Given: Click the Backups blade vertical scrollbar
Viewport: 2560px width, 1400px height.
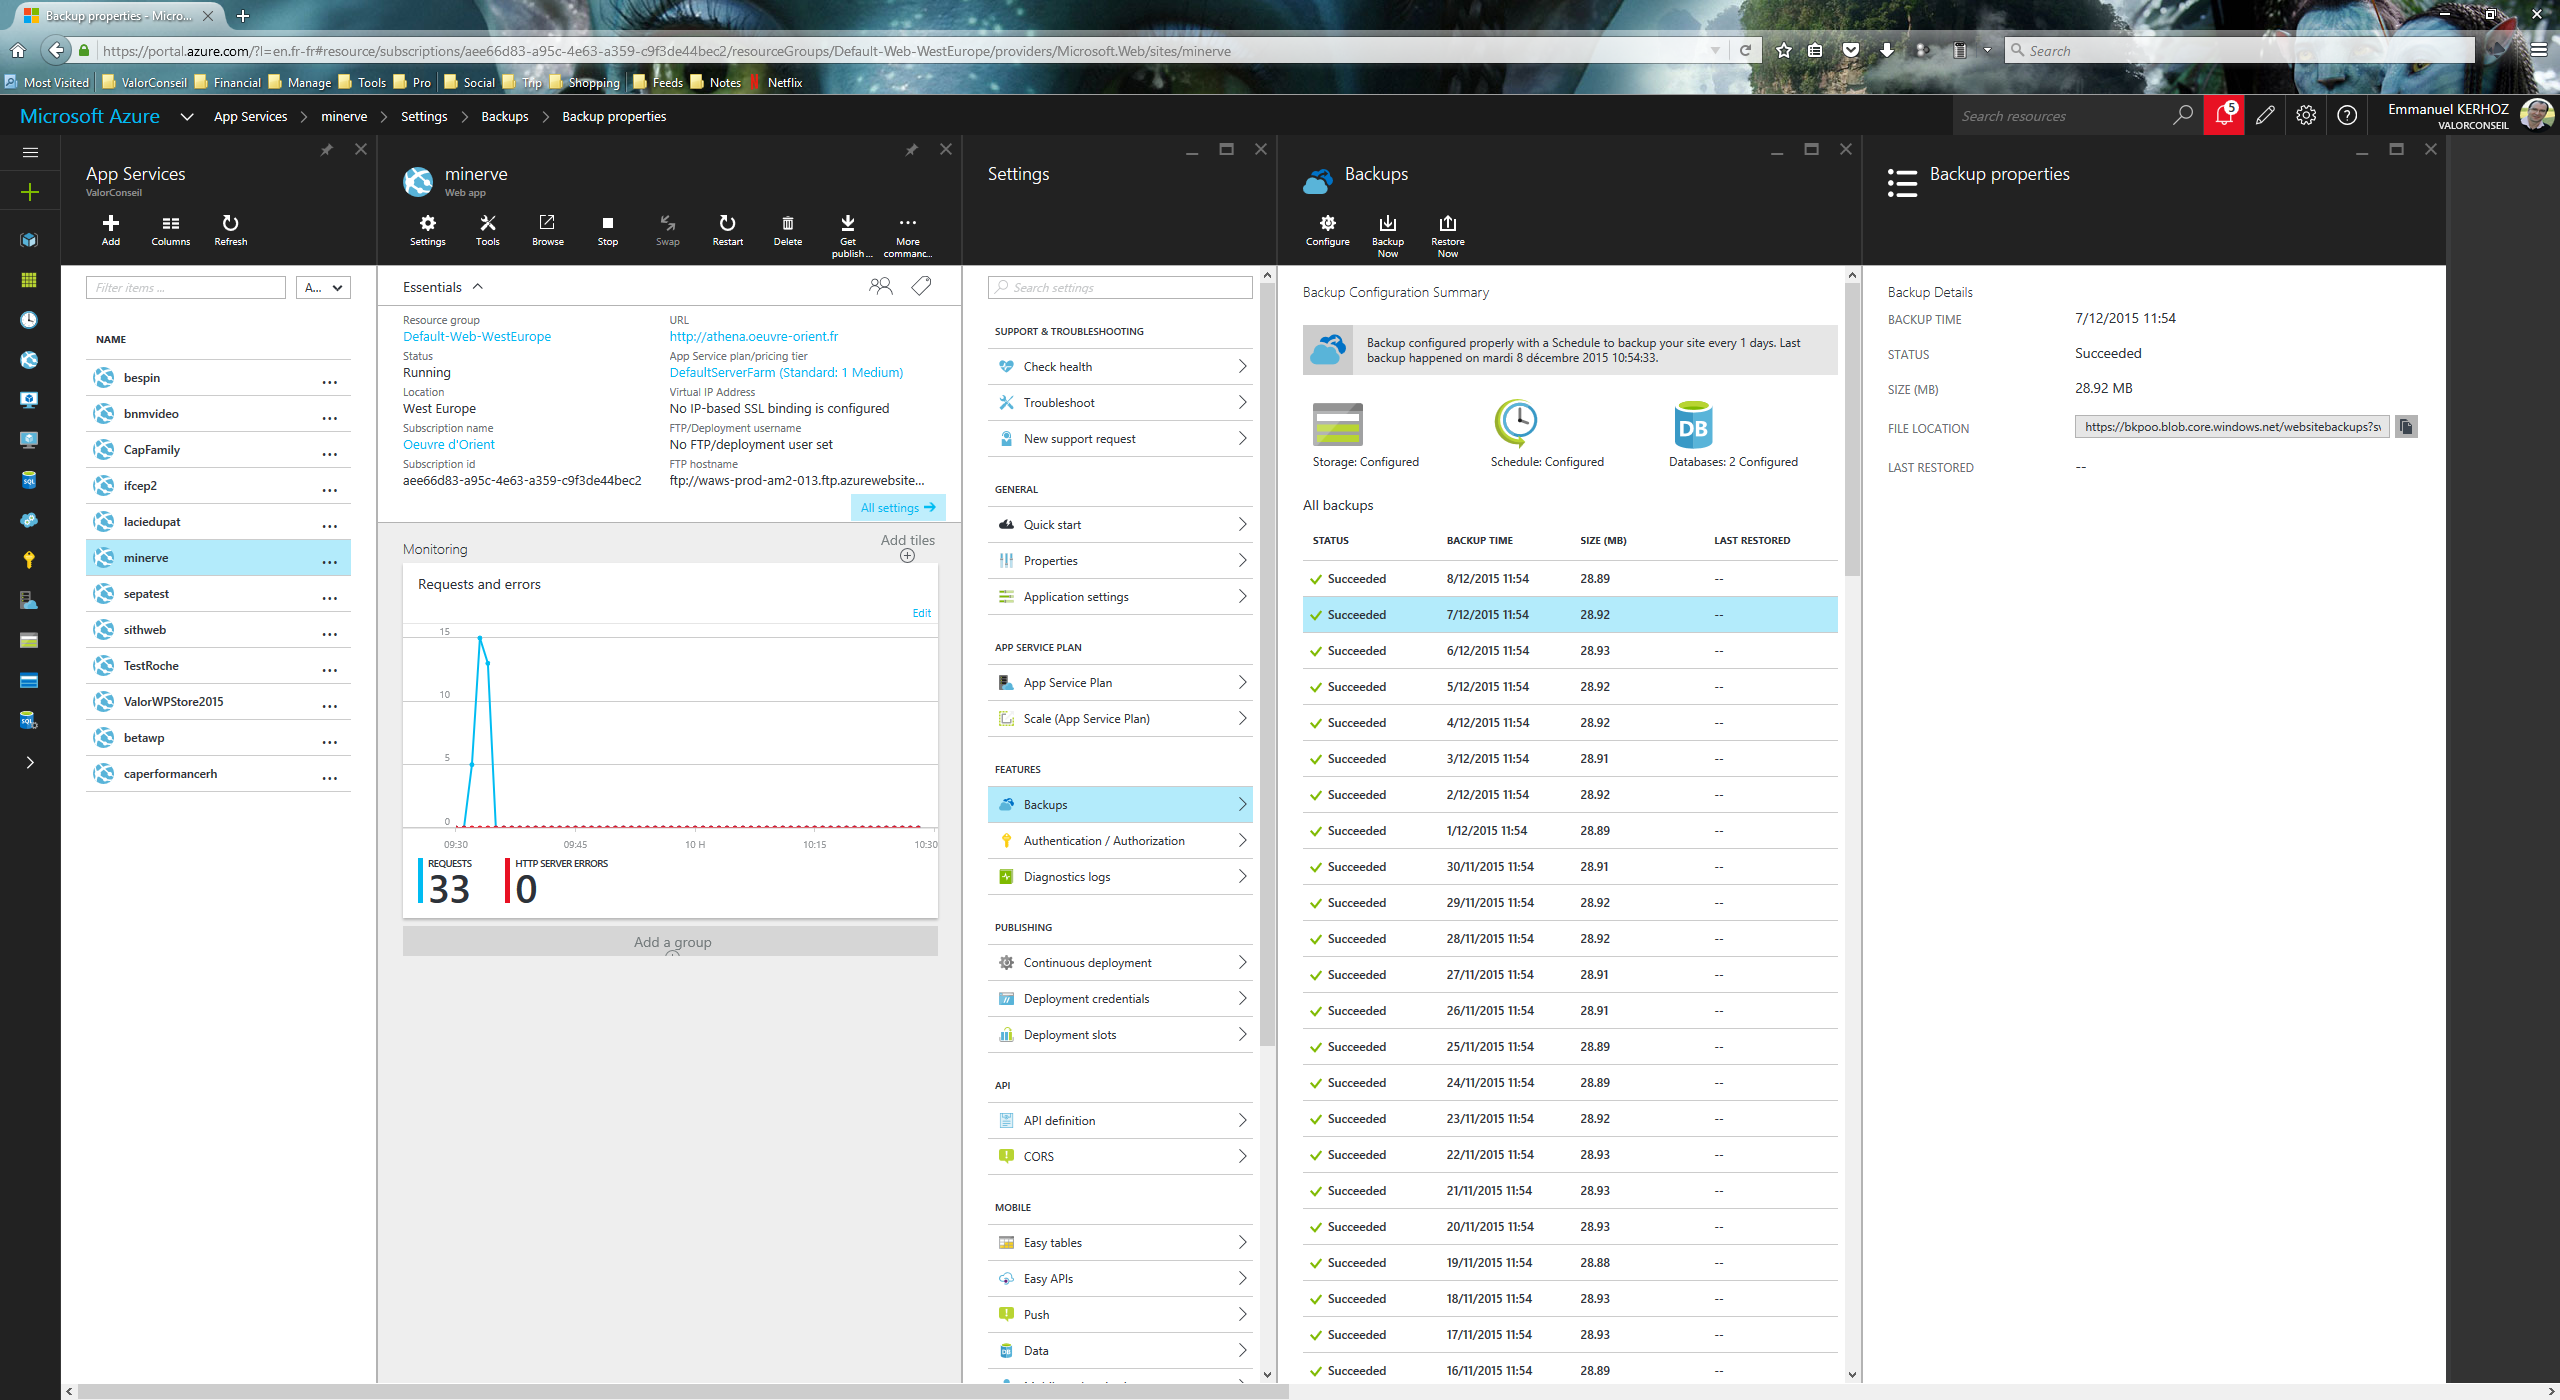Looking at the screenshot, I should 1852,430.
